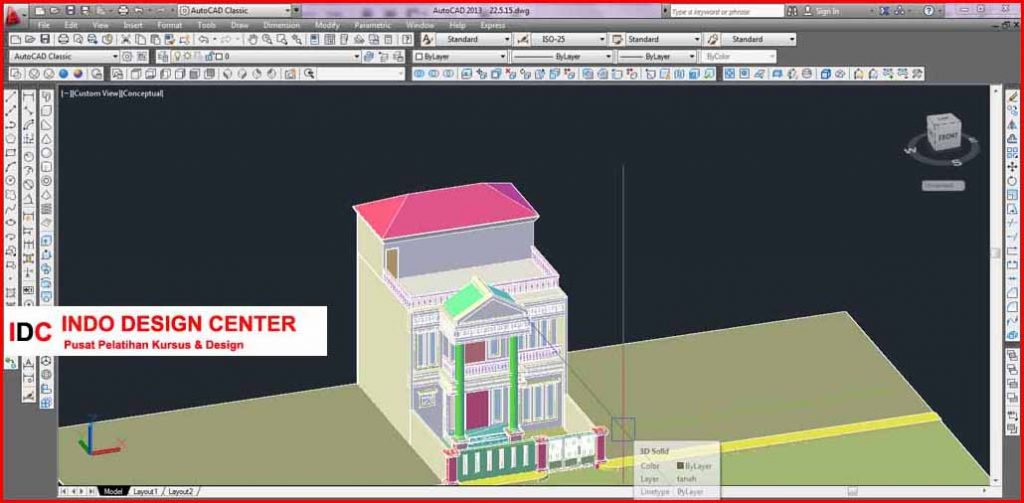The image size is (1024, 503).
Task: Open the Workspaces toolbar AutoCAD Classic dropdown
Action: pos(65,57)
